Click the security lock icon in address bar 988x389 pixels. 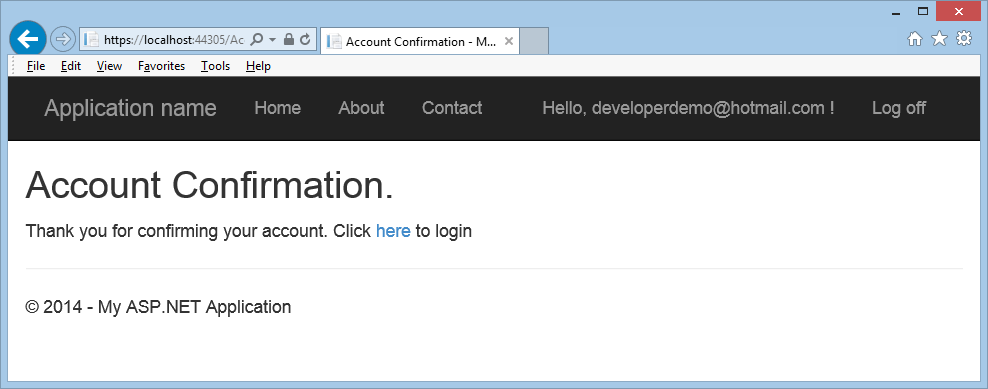[x=289, y=40]
